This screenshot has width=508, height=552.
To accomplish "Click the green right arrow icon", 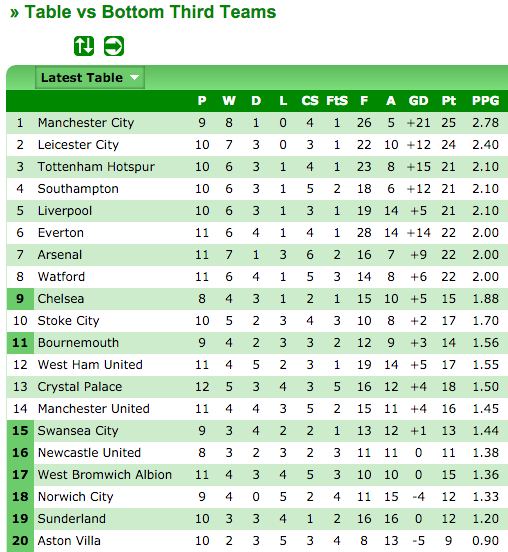I will pos(114,46).
